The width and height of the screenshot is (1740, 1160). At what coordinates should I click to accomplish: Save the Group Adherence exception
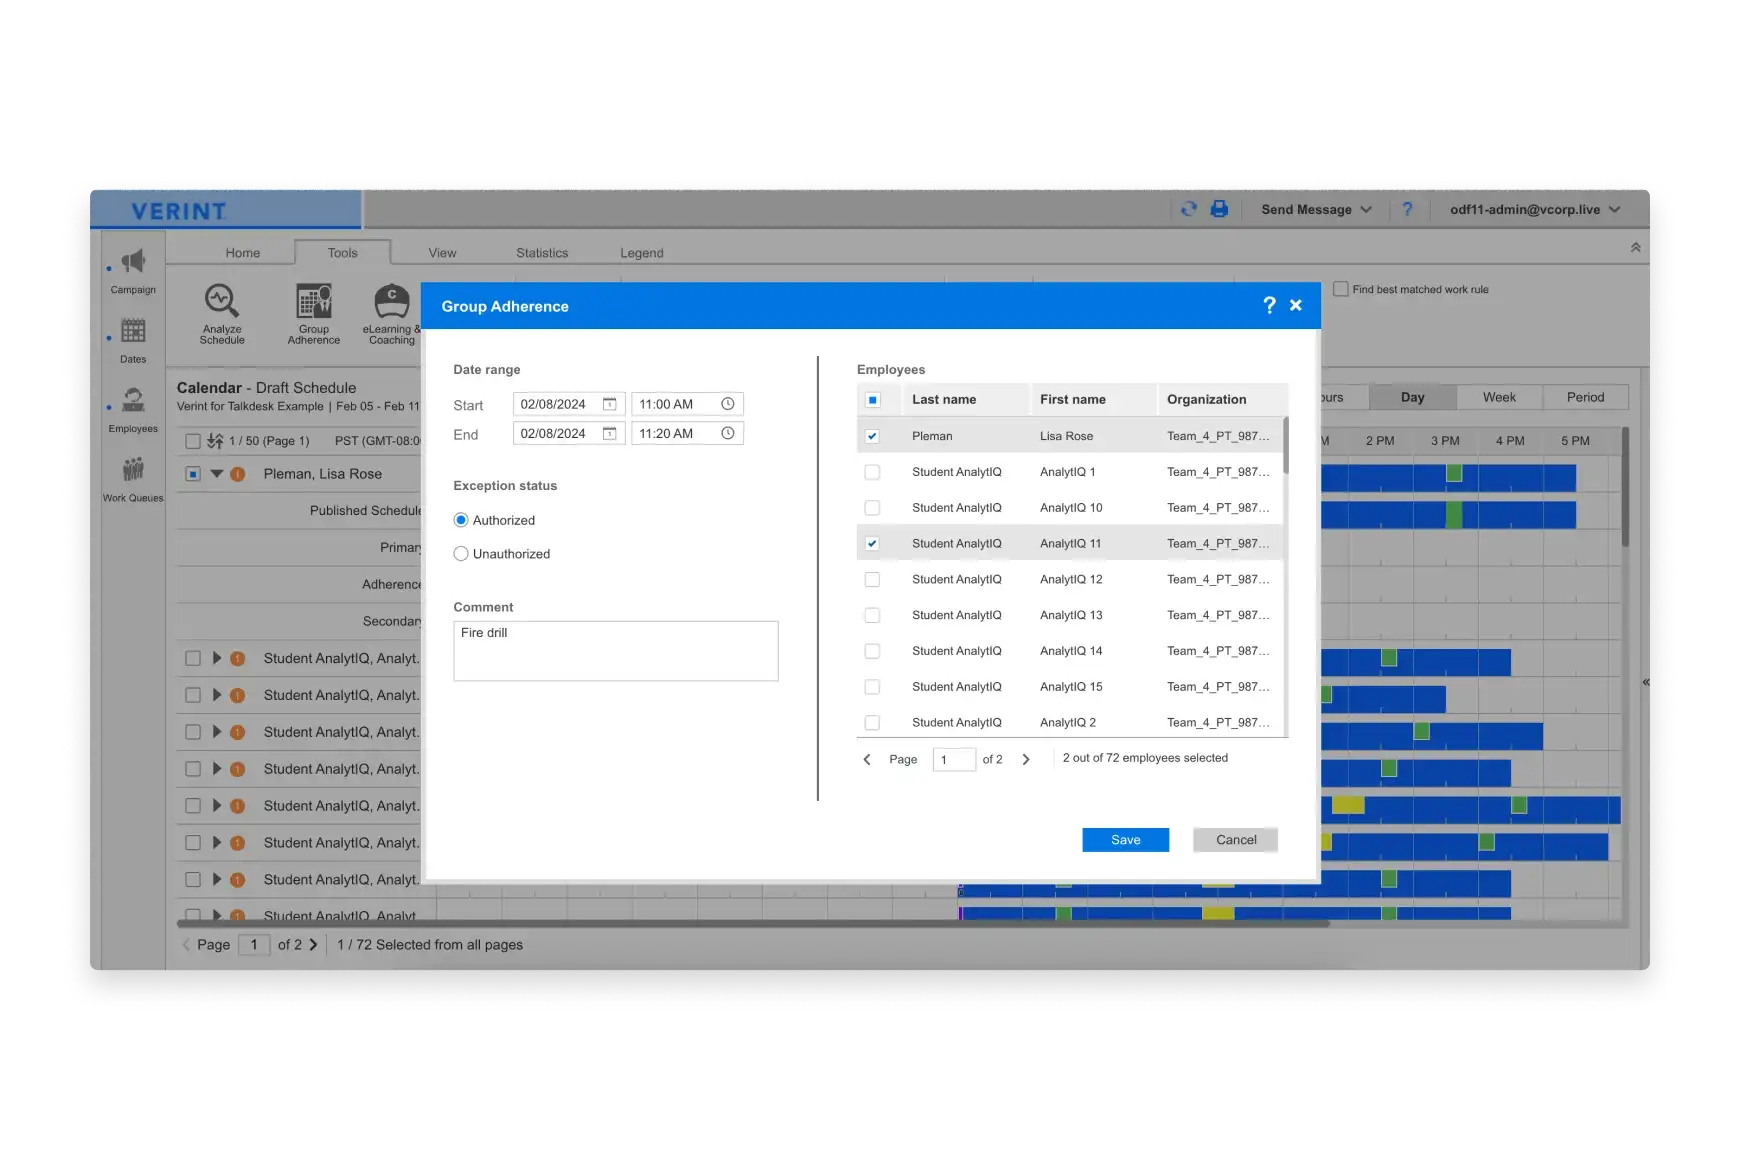pyautogui.click(x=1124, y=839)
